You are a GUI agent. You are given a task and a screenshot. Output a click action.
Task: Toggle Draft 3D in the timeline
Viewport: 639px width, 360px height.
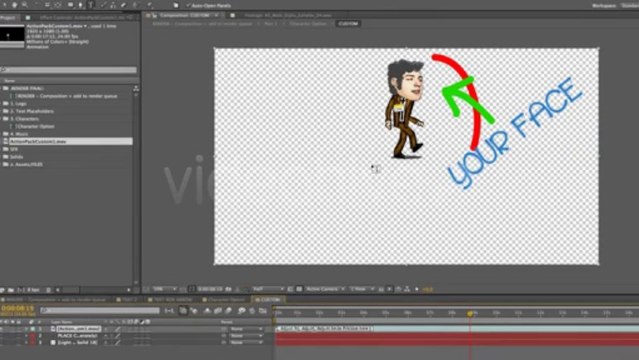coord(194,311)
